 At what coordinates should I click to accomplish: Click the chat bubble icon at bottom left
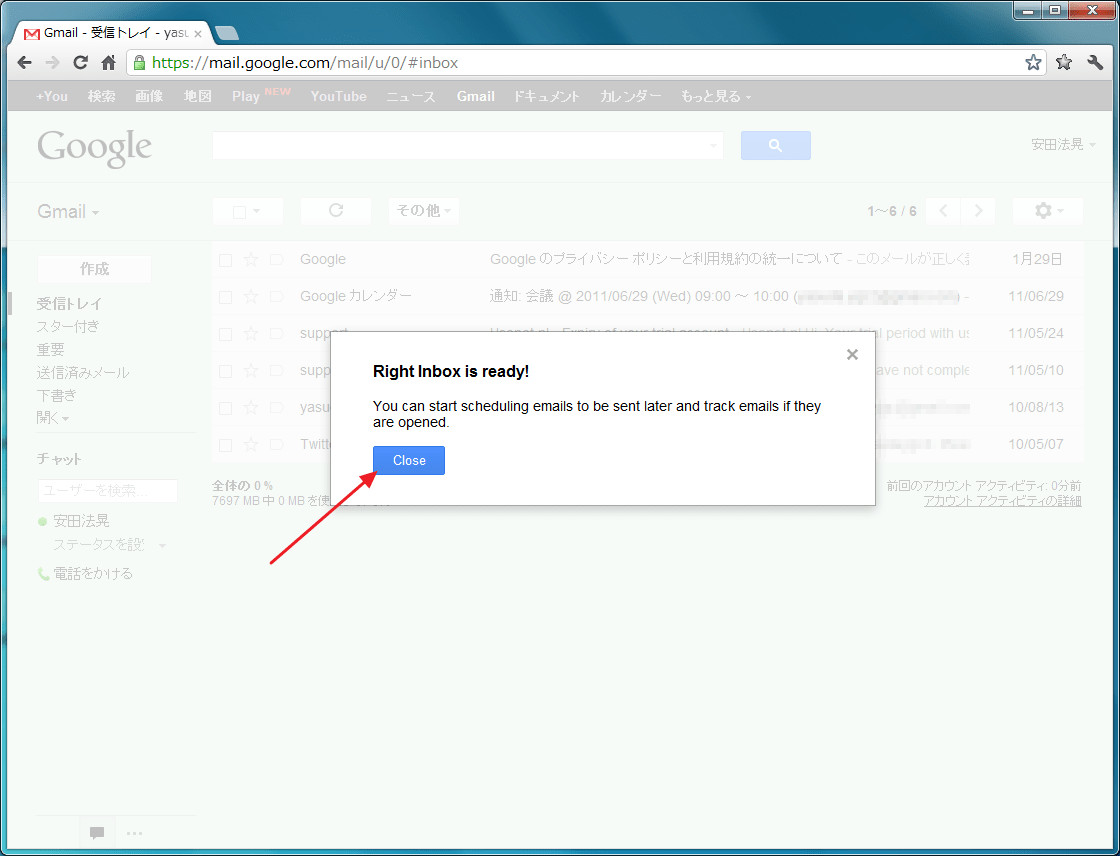click(x=97, y=832)
